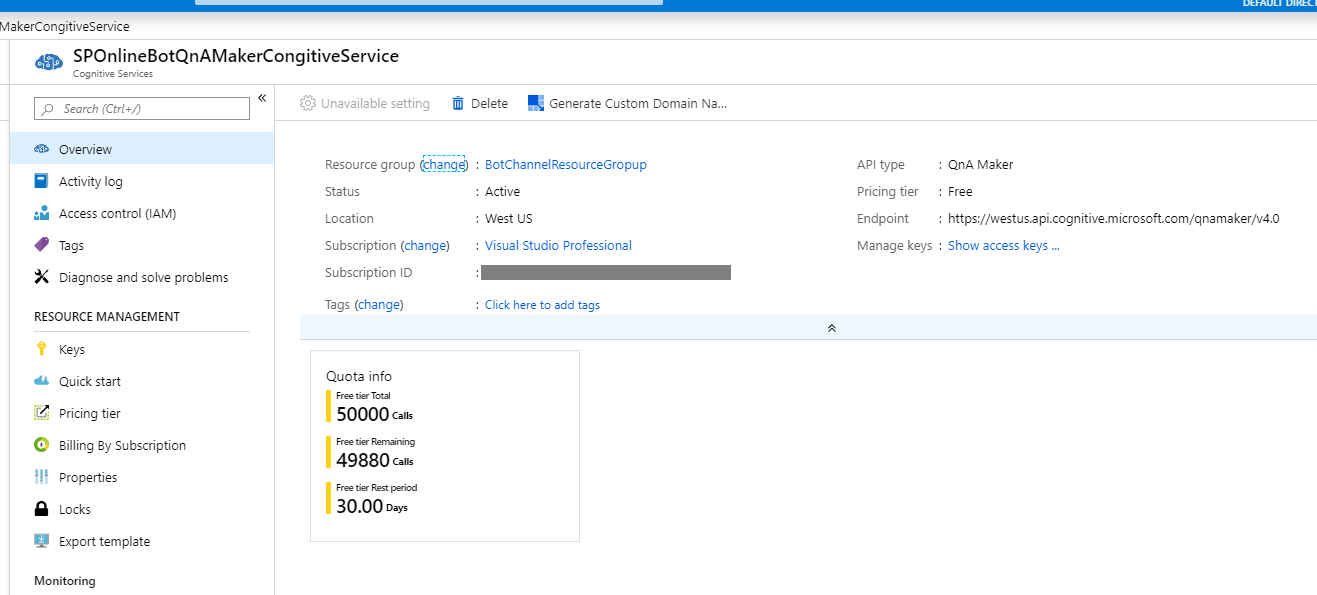The height and width of the screenshot is (595, 1317).
Task: Collapse the essentials section with up chevrons
Action: click(x=831, y=328)
